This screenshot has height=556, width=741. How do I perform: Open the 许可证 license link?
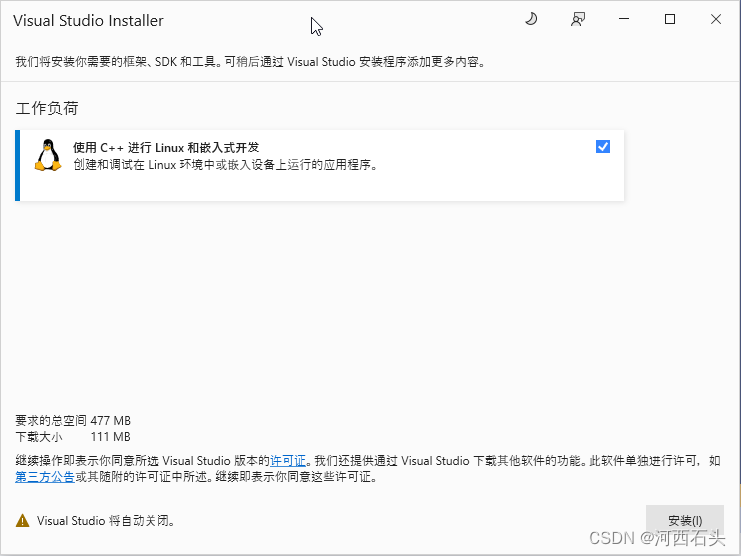click(x=288, y=461)
